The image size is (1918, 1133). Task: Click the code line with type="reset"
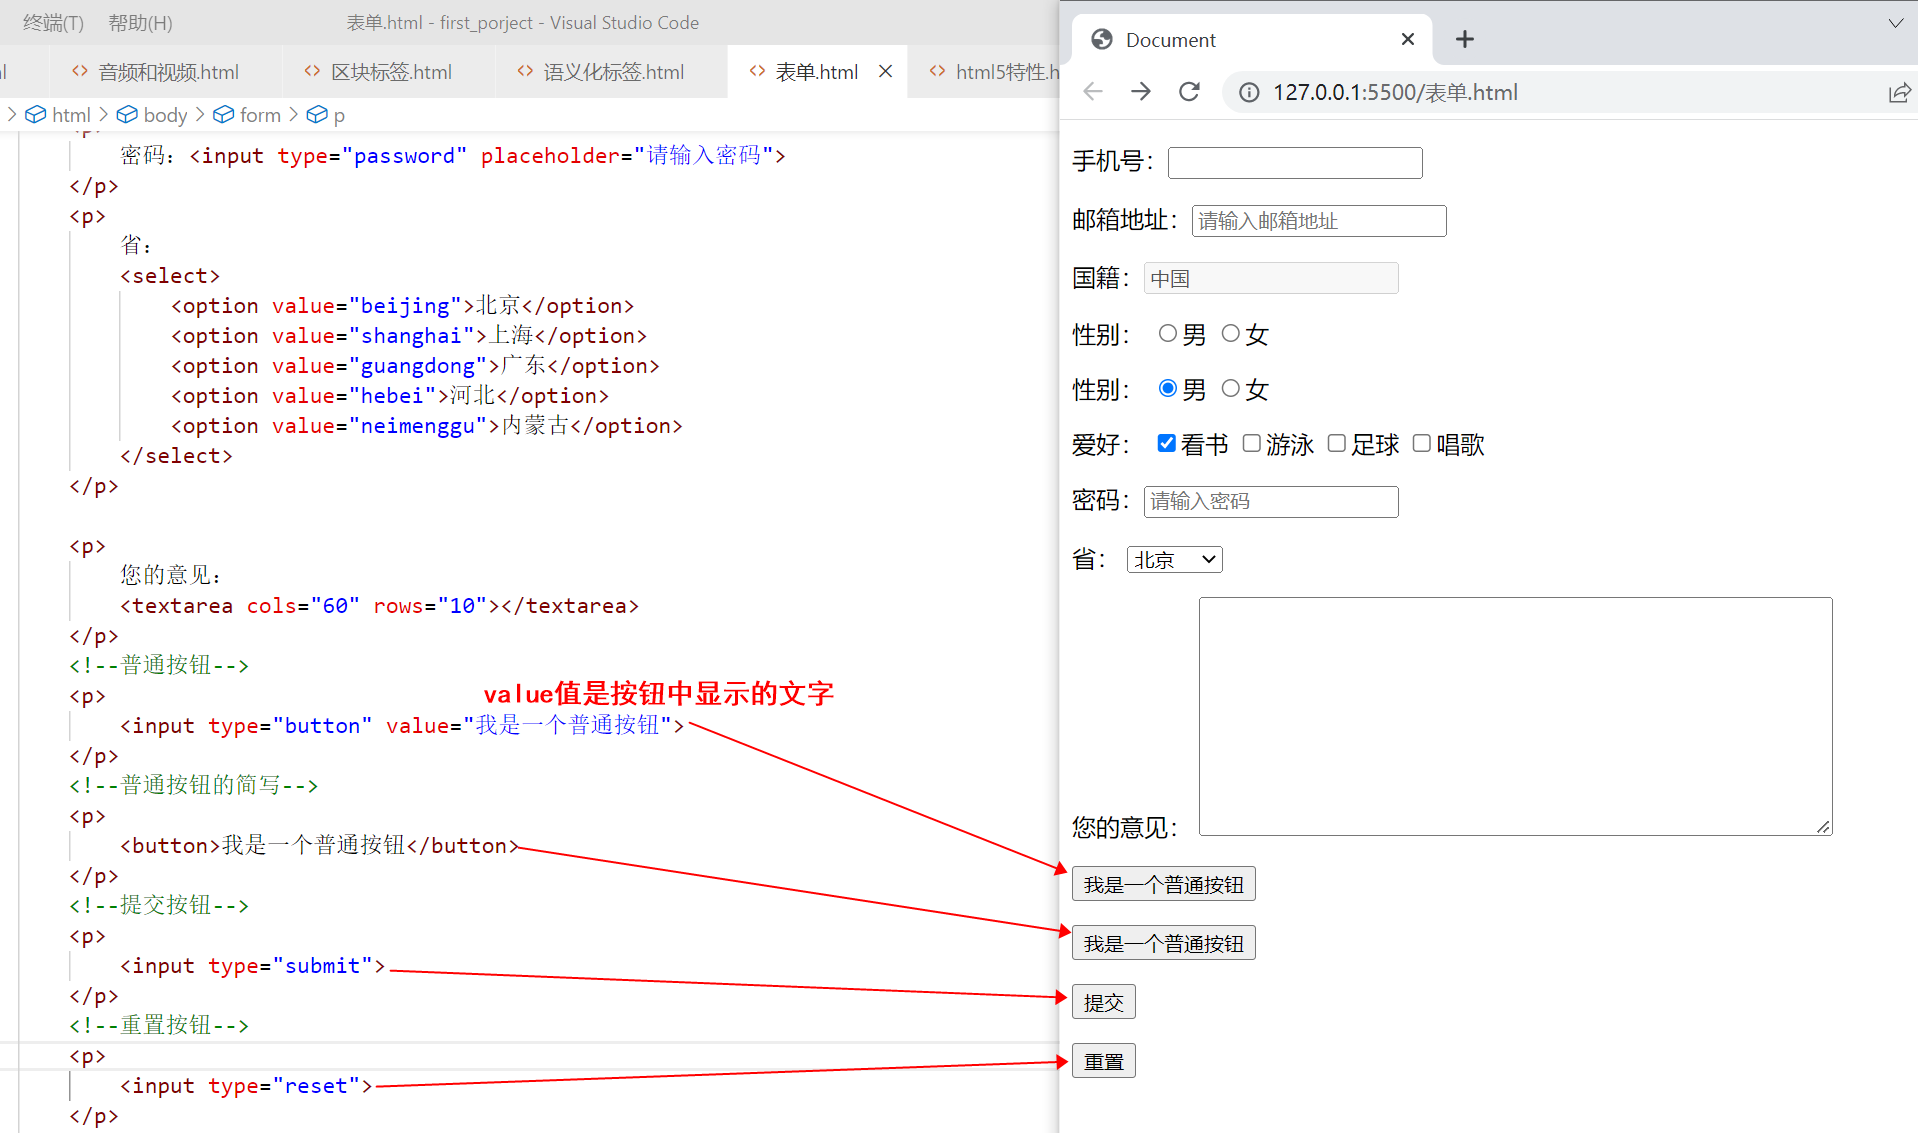246,1086
